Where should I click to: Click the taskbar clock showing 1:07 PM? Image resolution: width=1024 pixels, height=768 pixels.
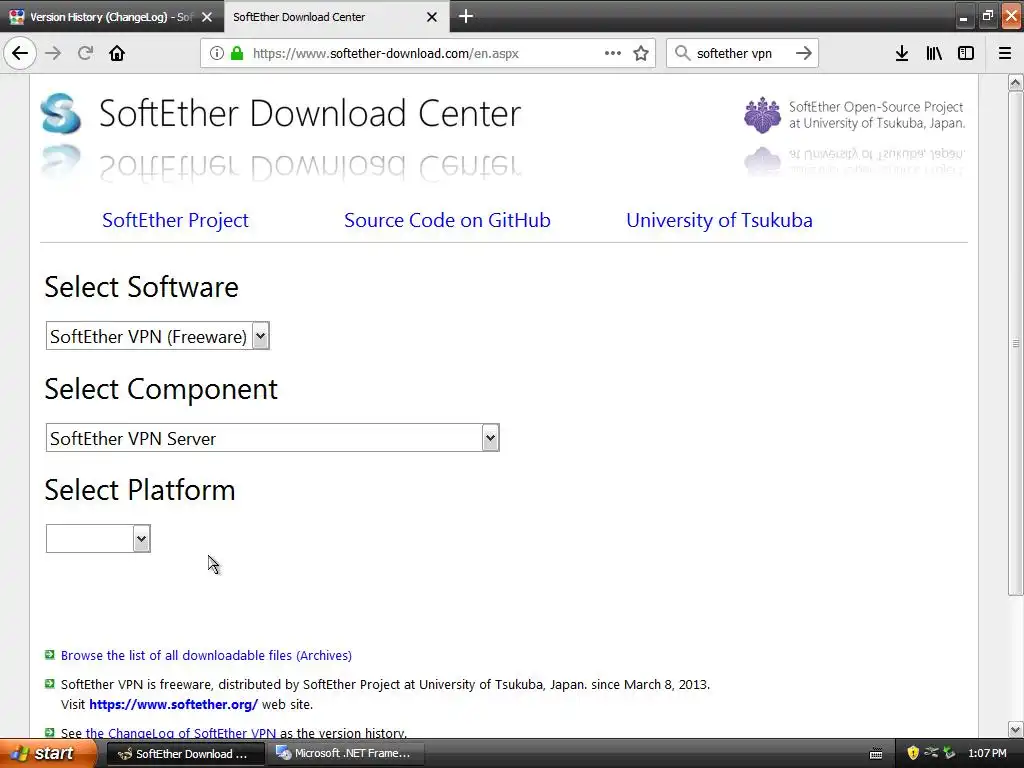click(x=987, y=753)
